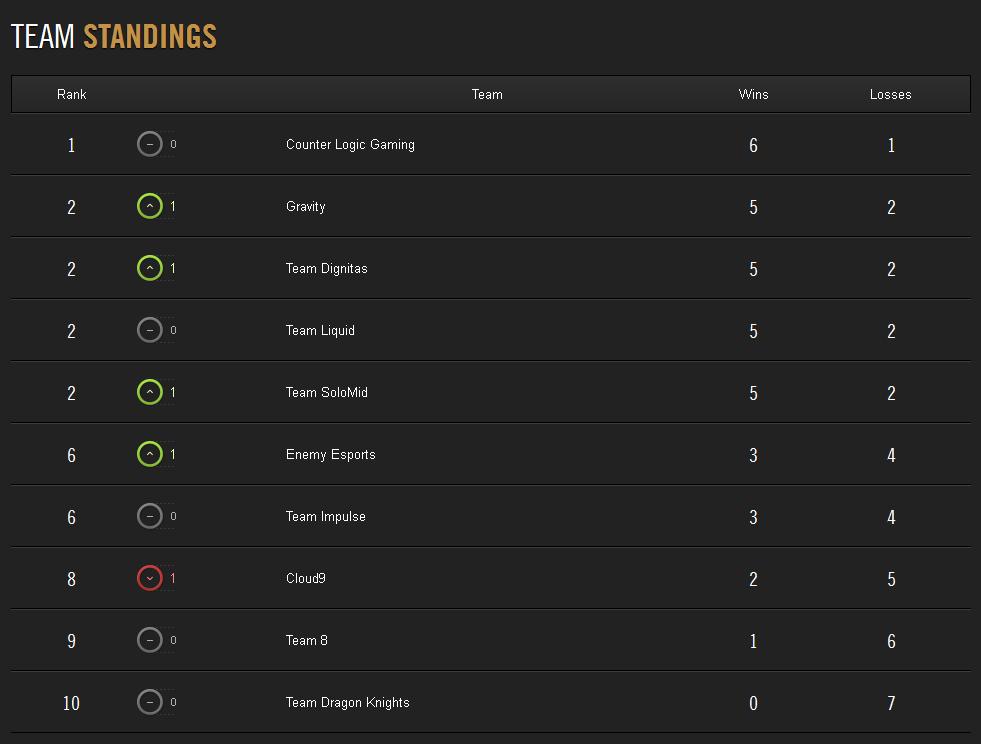Click the Rank column header
Viewport: 981px width, 744px height.
[x=71, y=94]
